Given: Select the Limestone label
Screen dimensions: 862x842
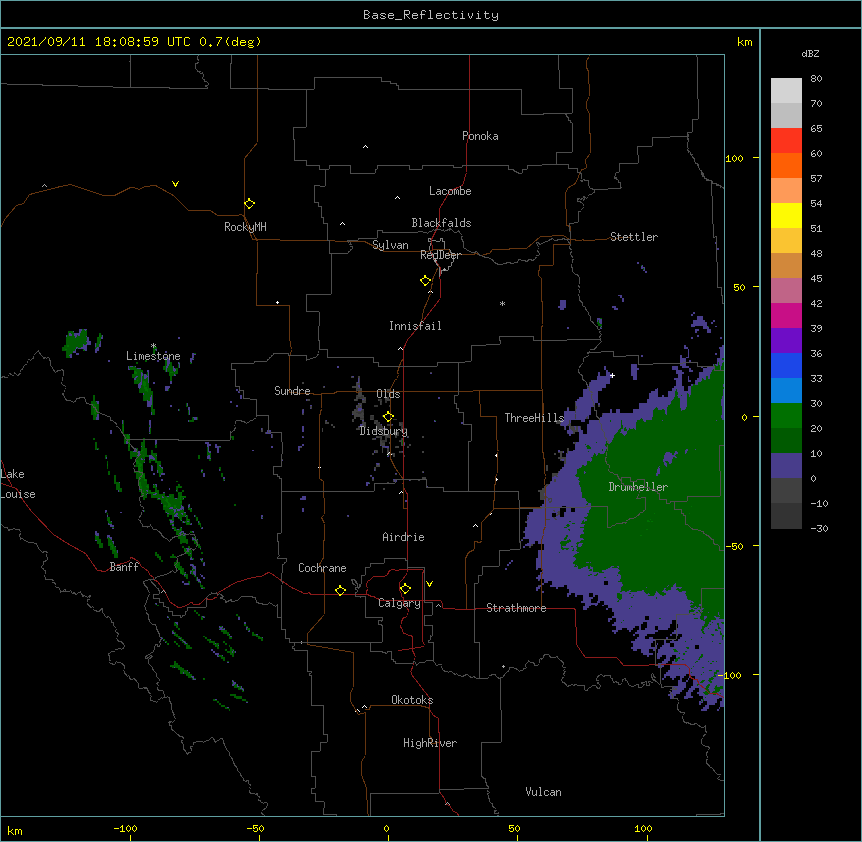Looking at the screenshot, I should point(153,356).
